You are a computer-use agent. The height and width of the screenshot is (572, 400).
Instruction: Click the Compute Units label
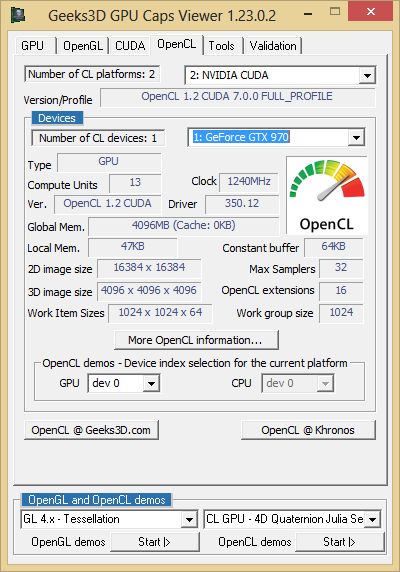[x=62, y=185]
